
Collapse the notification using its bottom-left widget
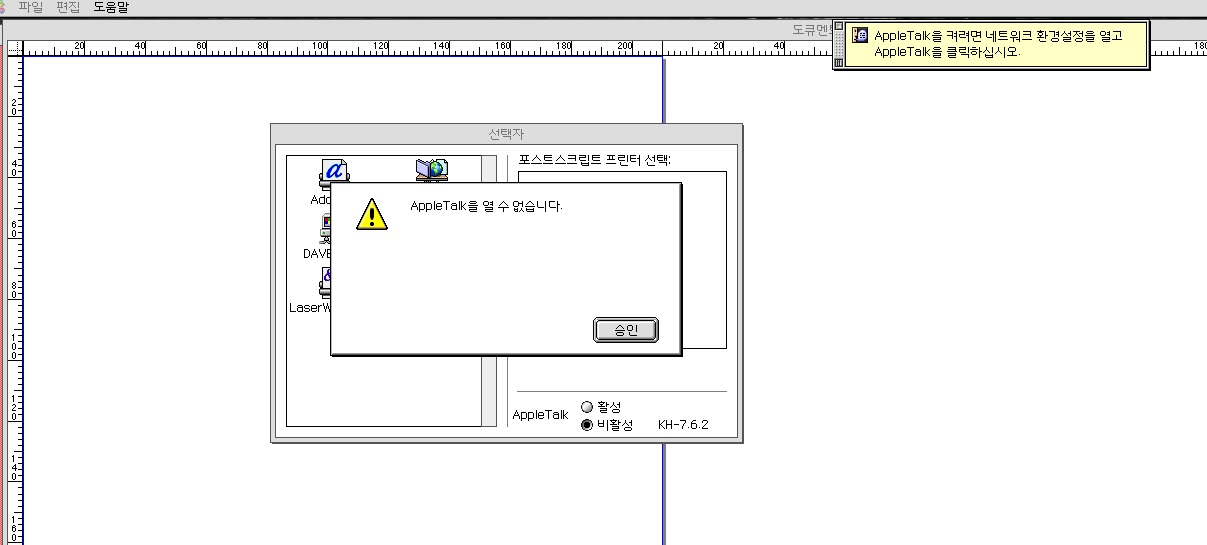click(839, 62)
